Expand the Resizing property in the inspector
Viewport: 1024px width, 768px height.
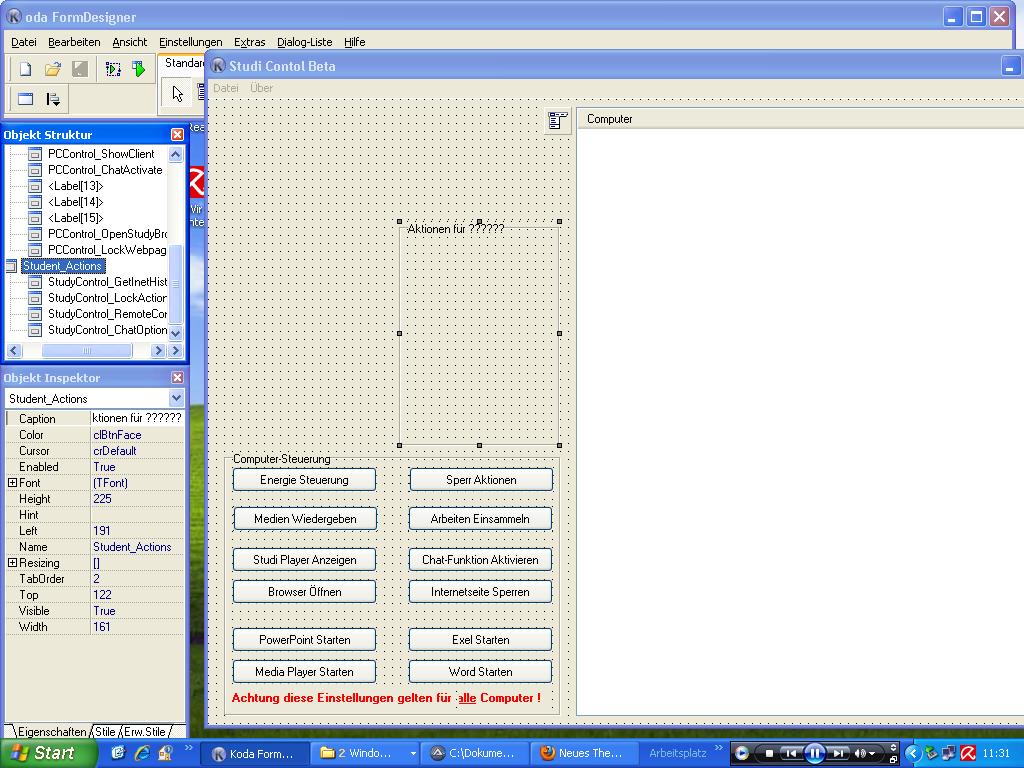coord(12,563)
